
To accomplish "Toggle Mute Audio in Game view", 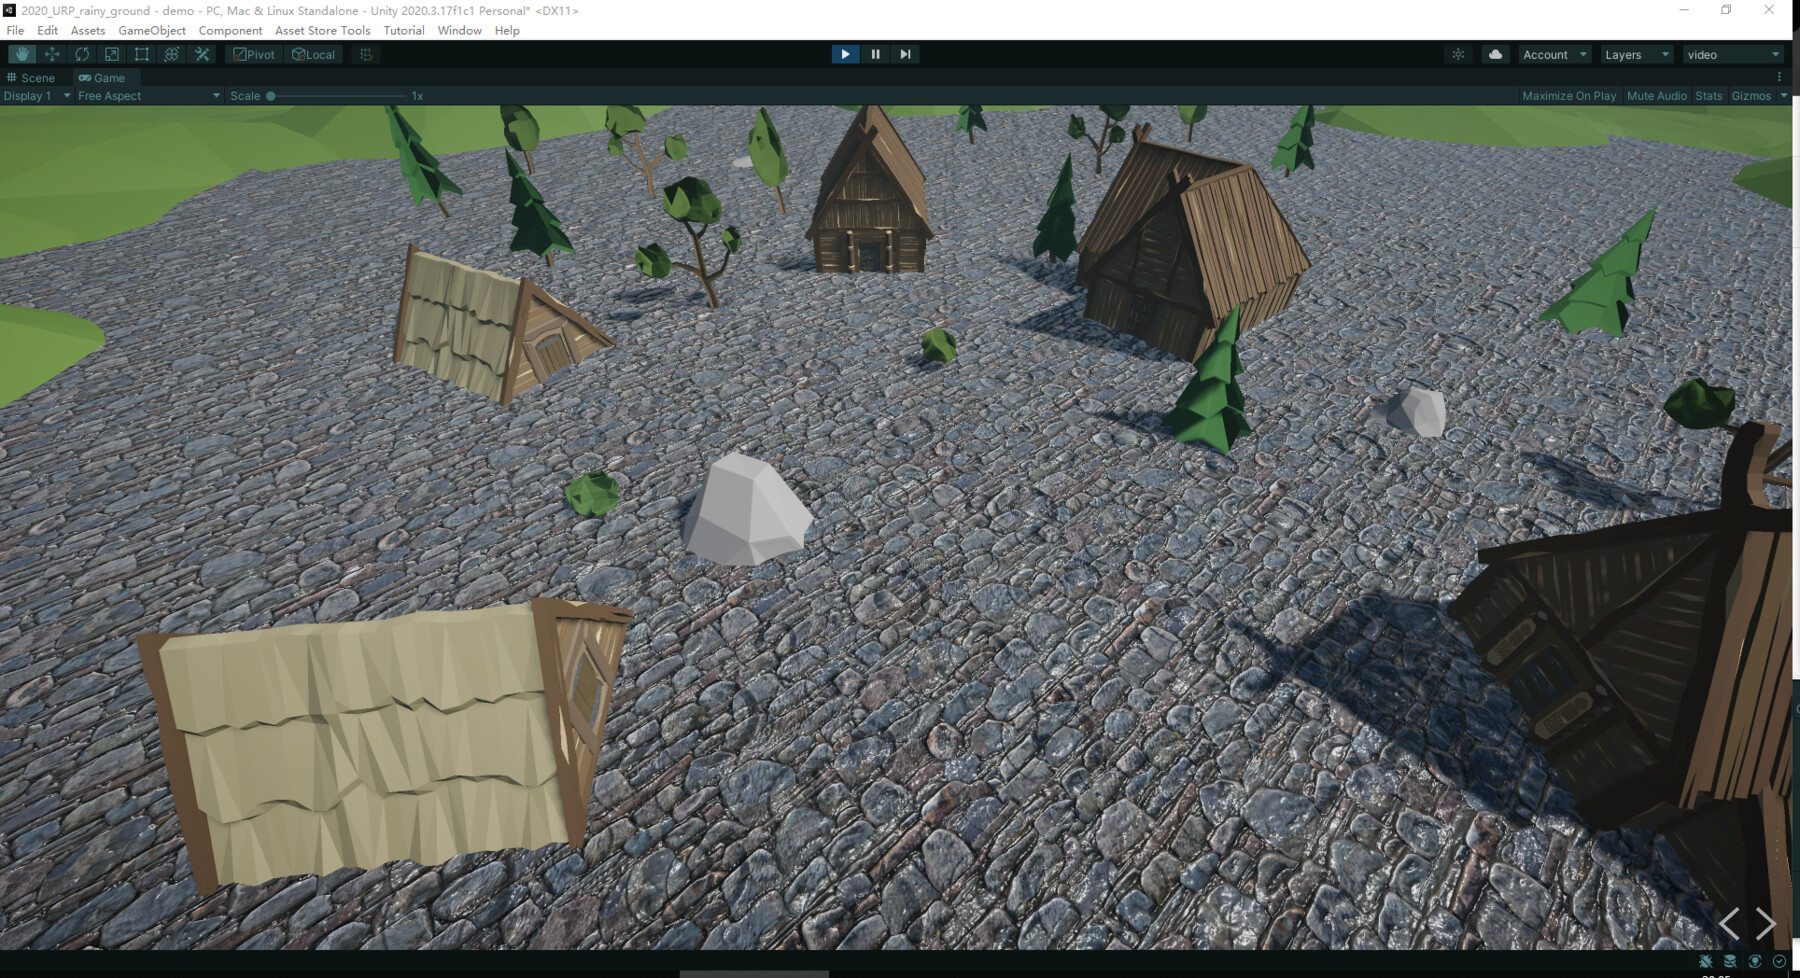I will [1655, 95].
